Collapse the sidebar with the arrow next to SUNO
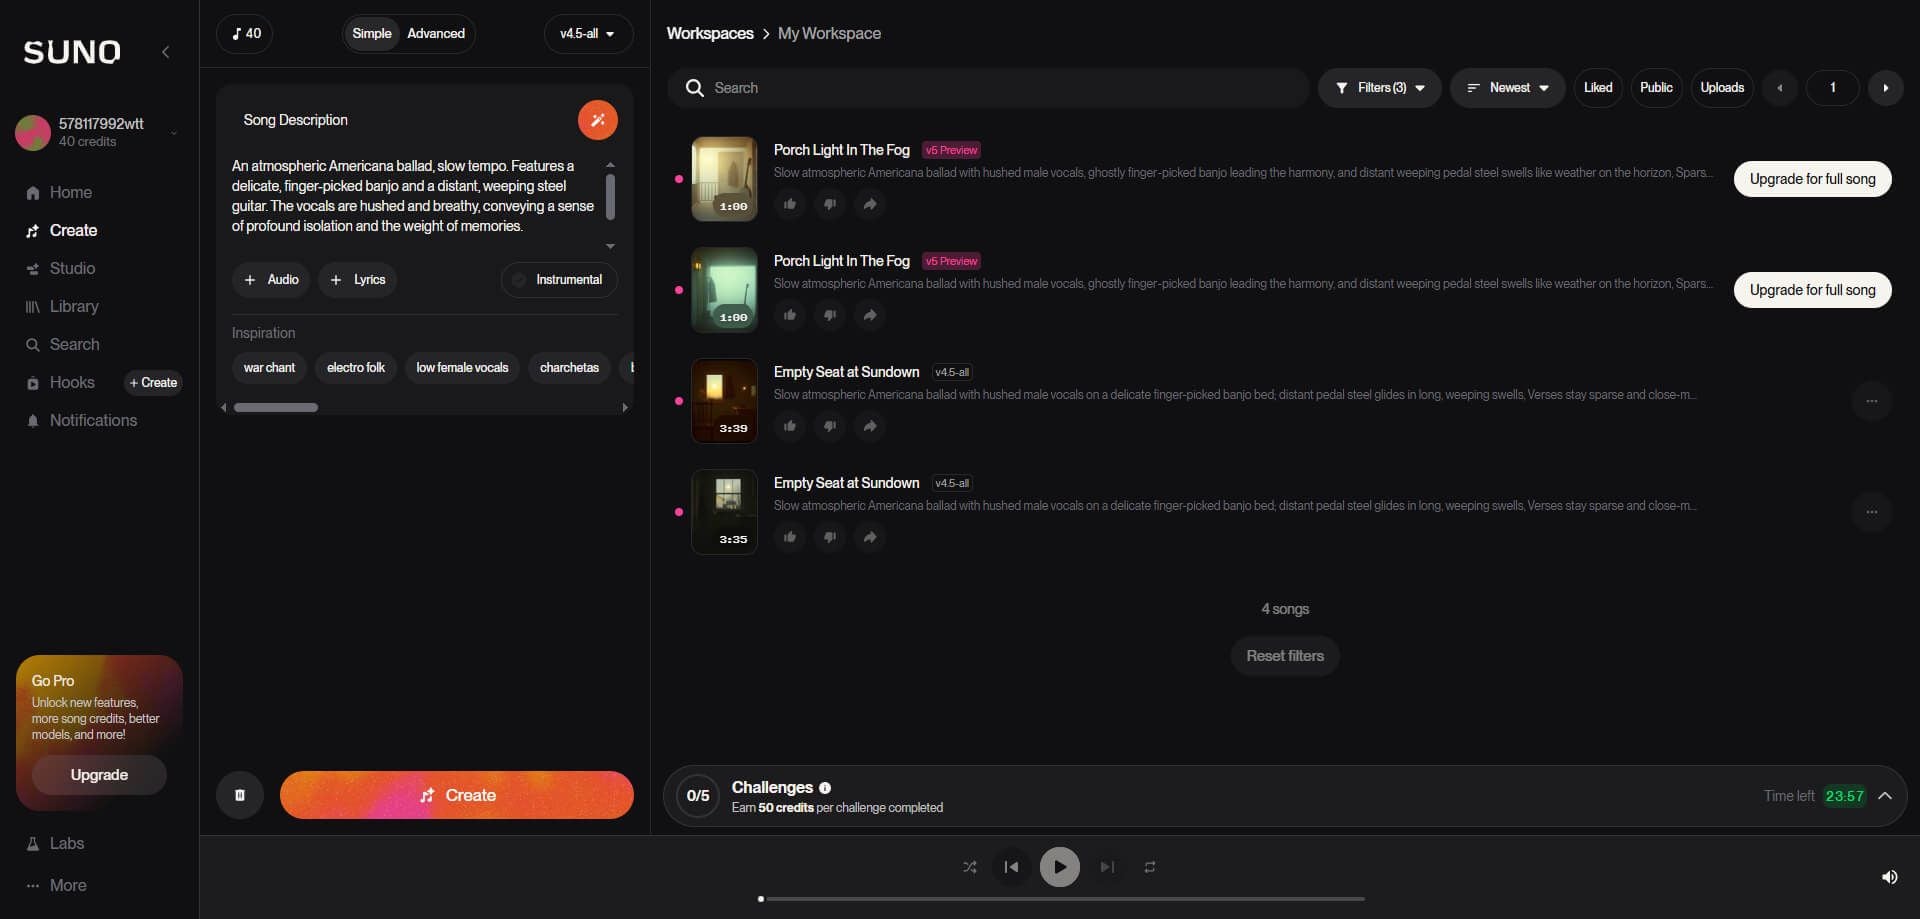The image size is (1920, 919). point(166,52)
